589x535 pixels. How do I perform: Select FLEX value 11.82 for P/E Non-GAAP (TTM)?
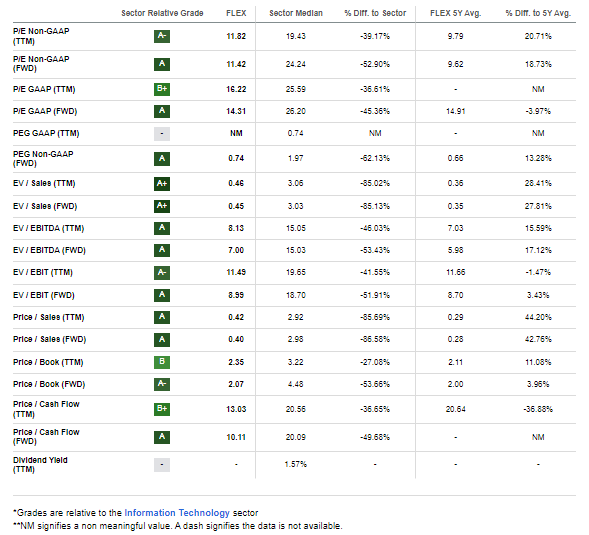pos(236,36)
